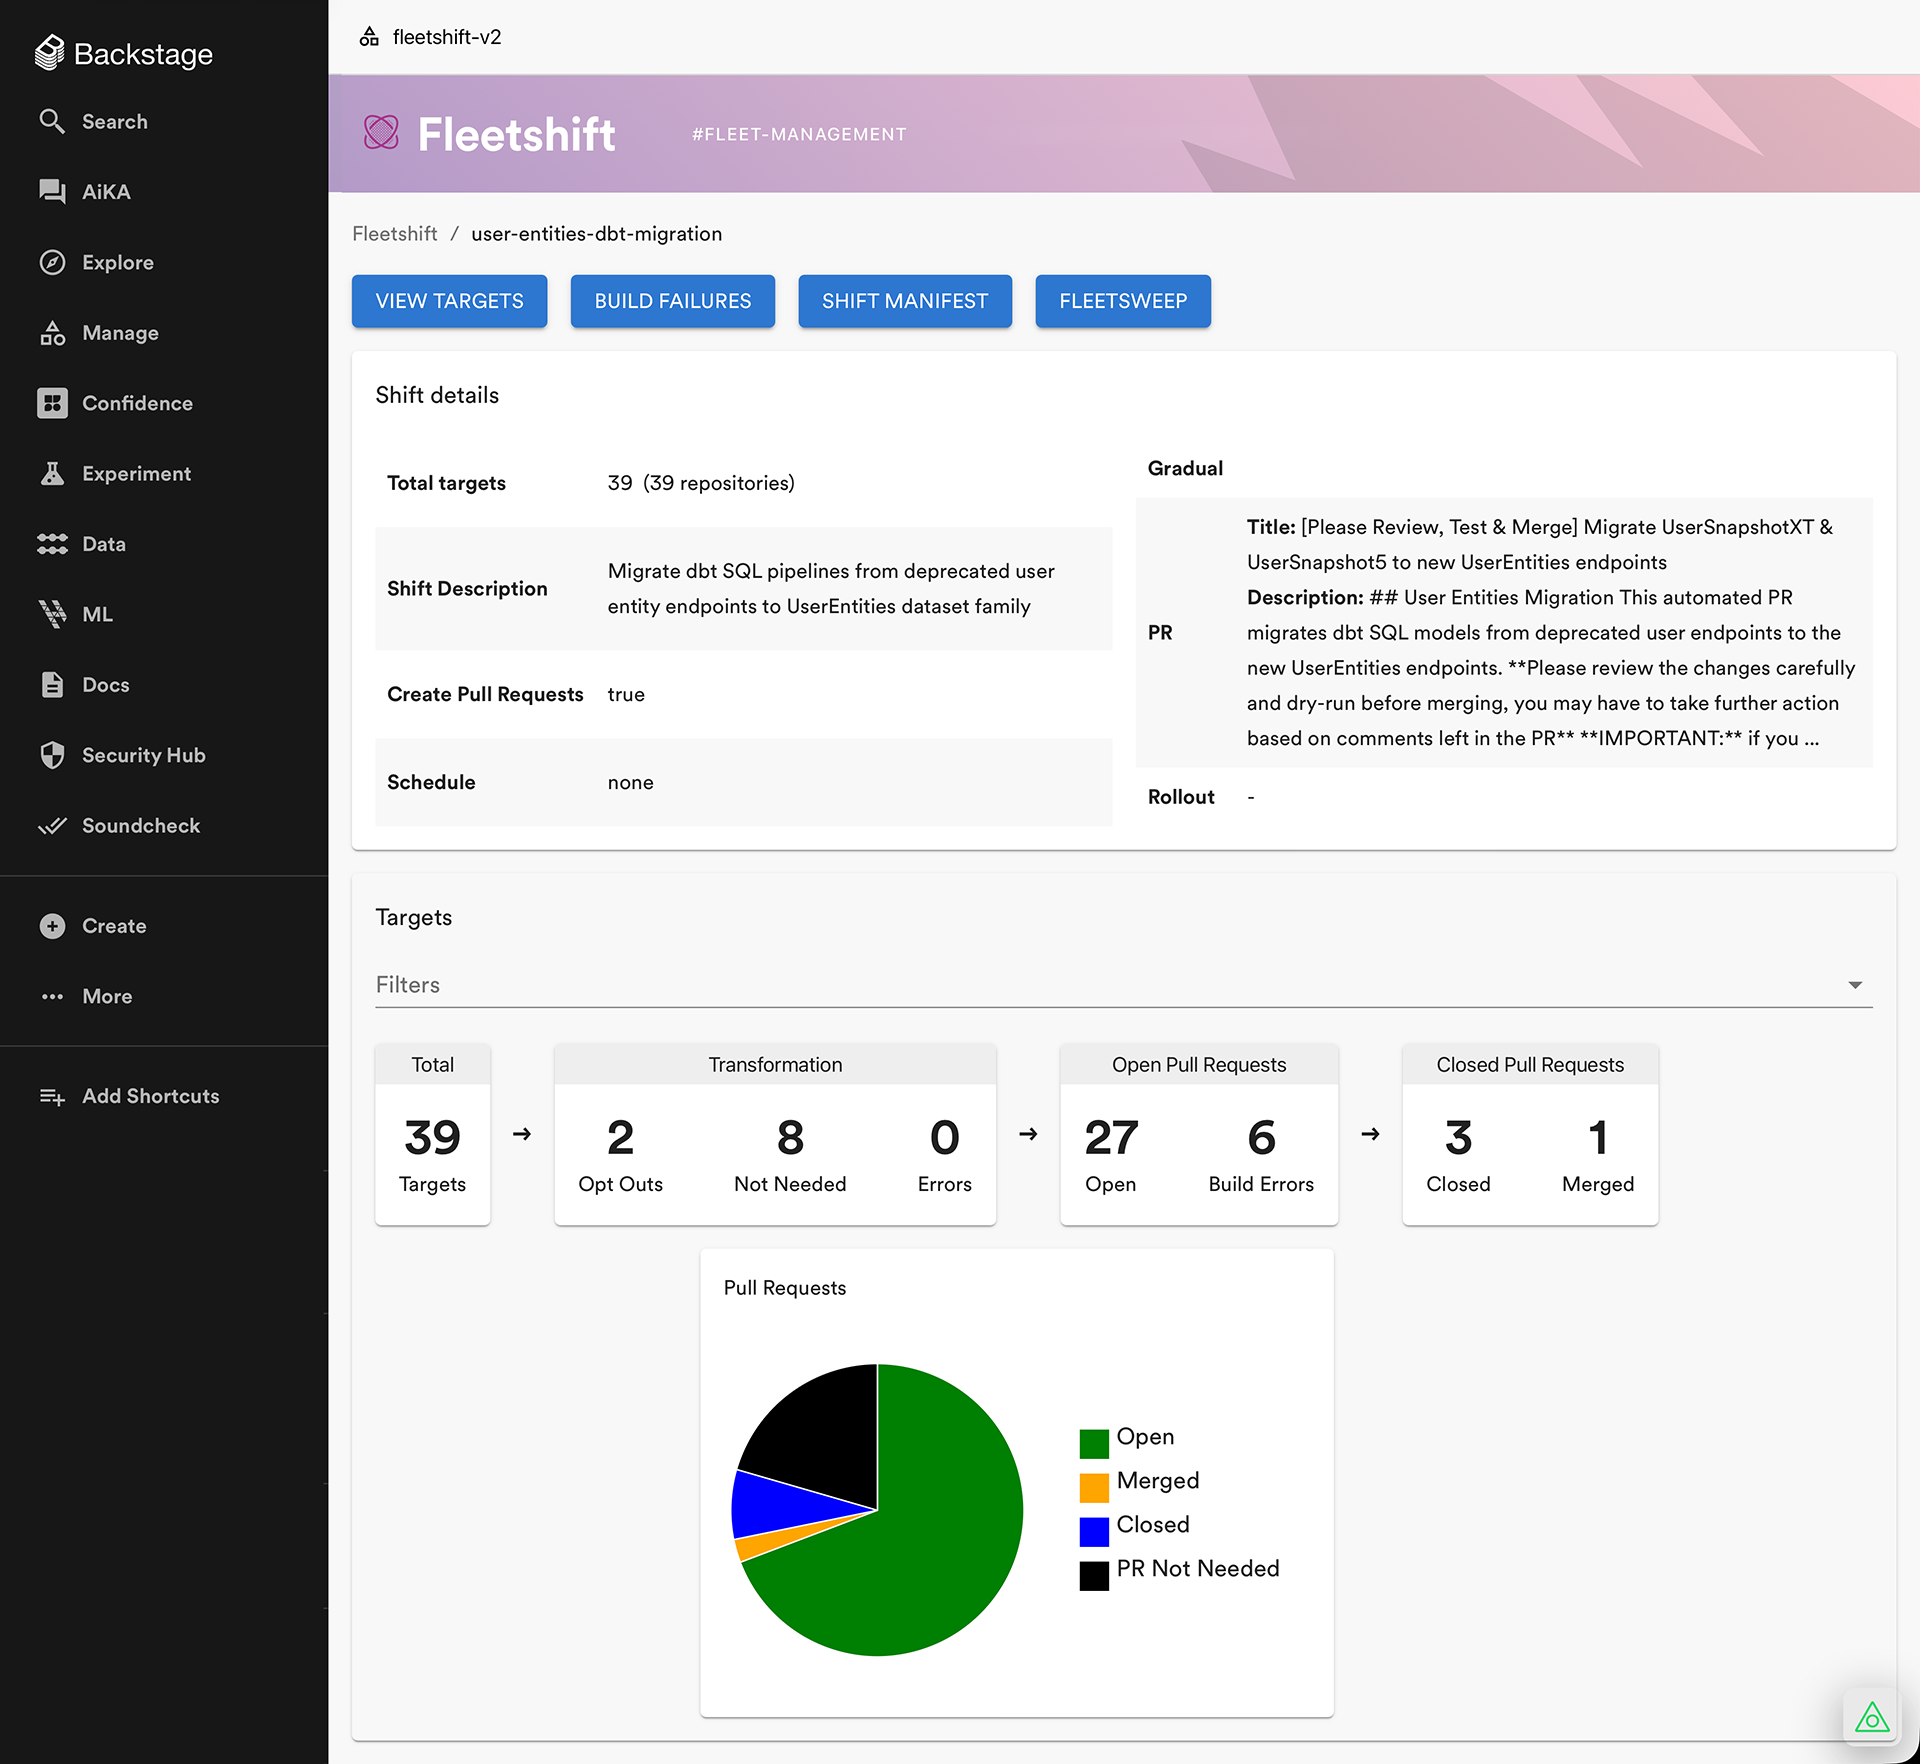1920x1764 pixels.
Task: Launch FLEETSWEEP
Action: pos(1123,301)
